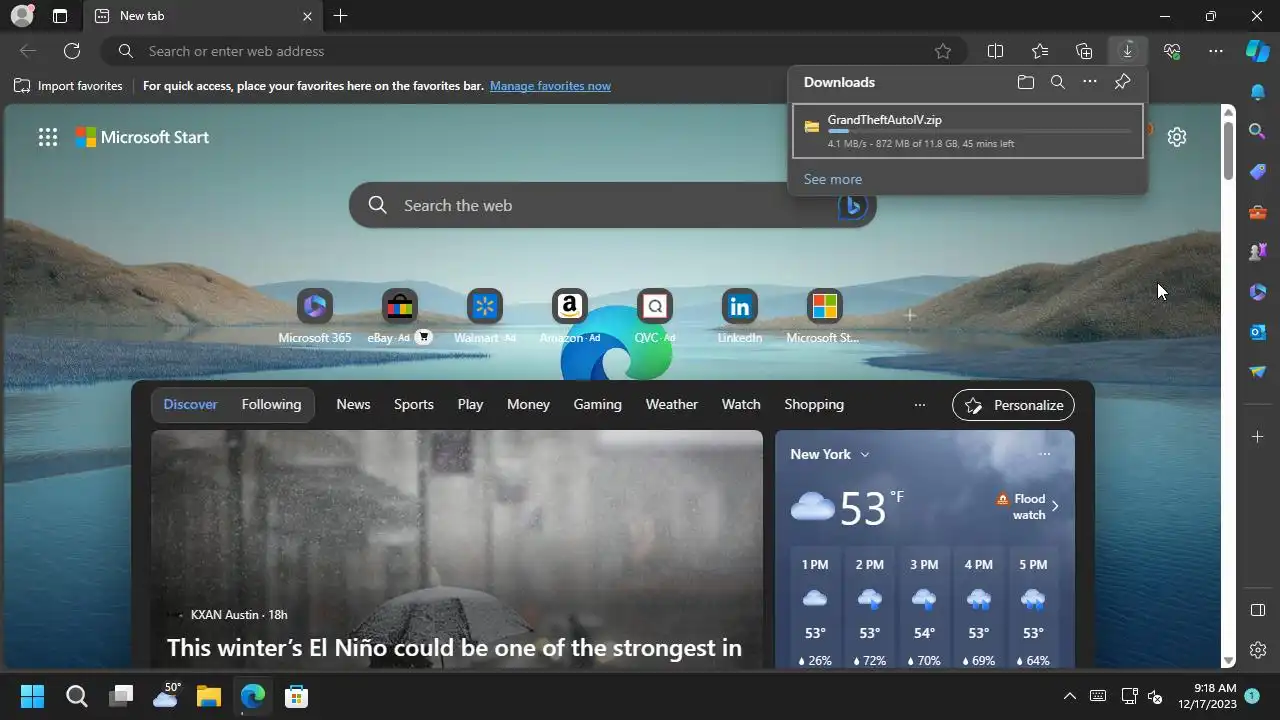Open a new tab with plus button
Screen dimensions: 1280x720
click(x=341, y=16)
